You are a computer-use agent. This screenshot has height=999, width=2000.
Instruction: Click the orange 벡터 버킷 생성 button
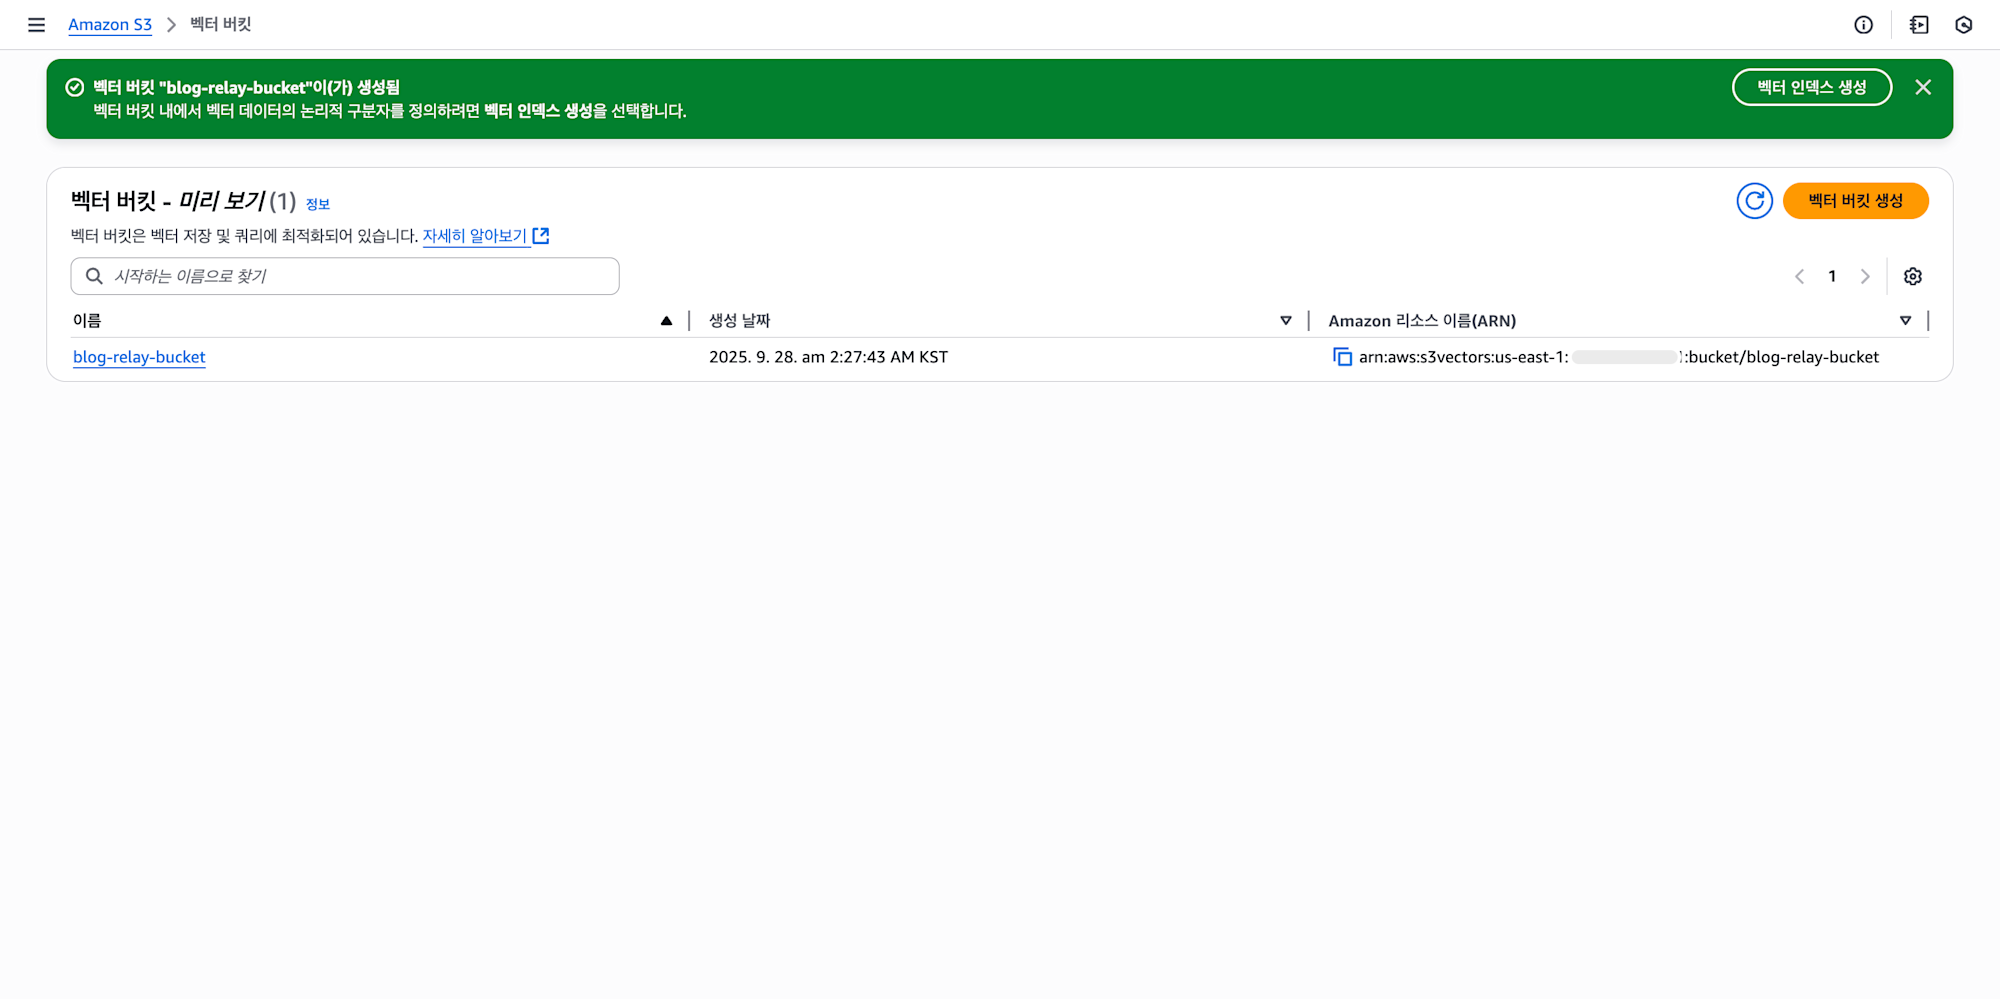point(1855,201)
